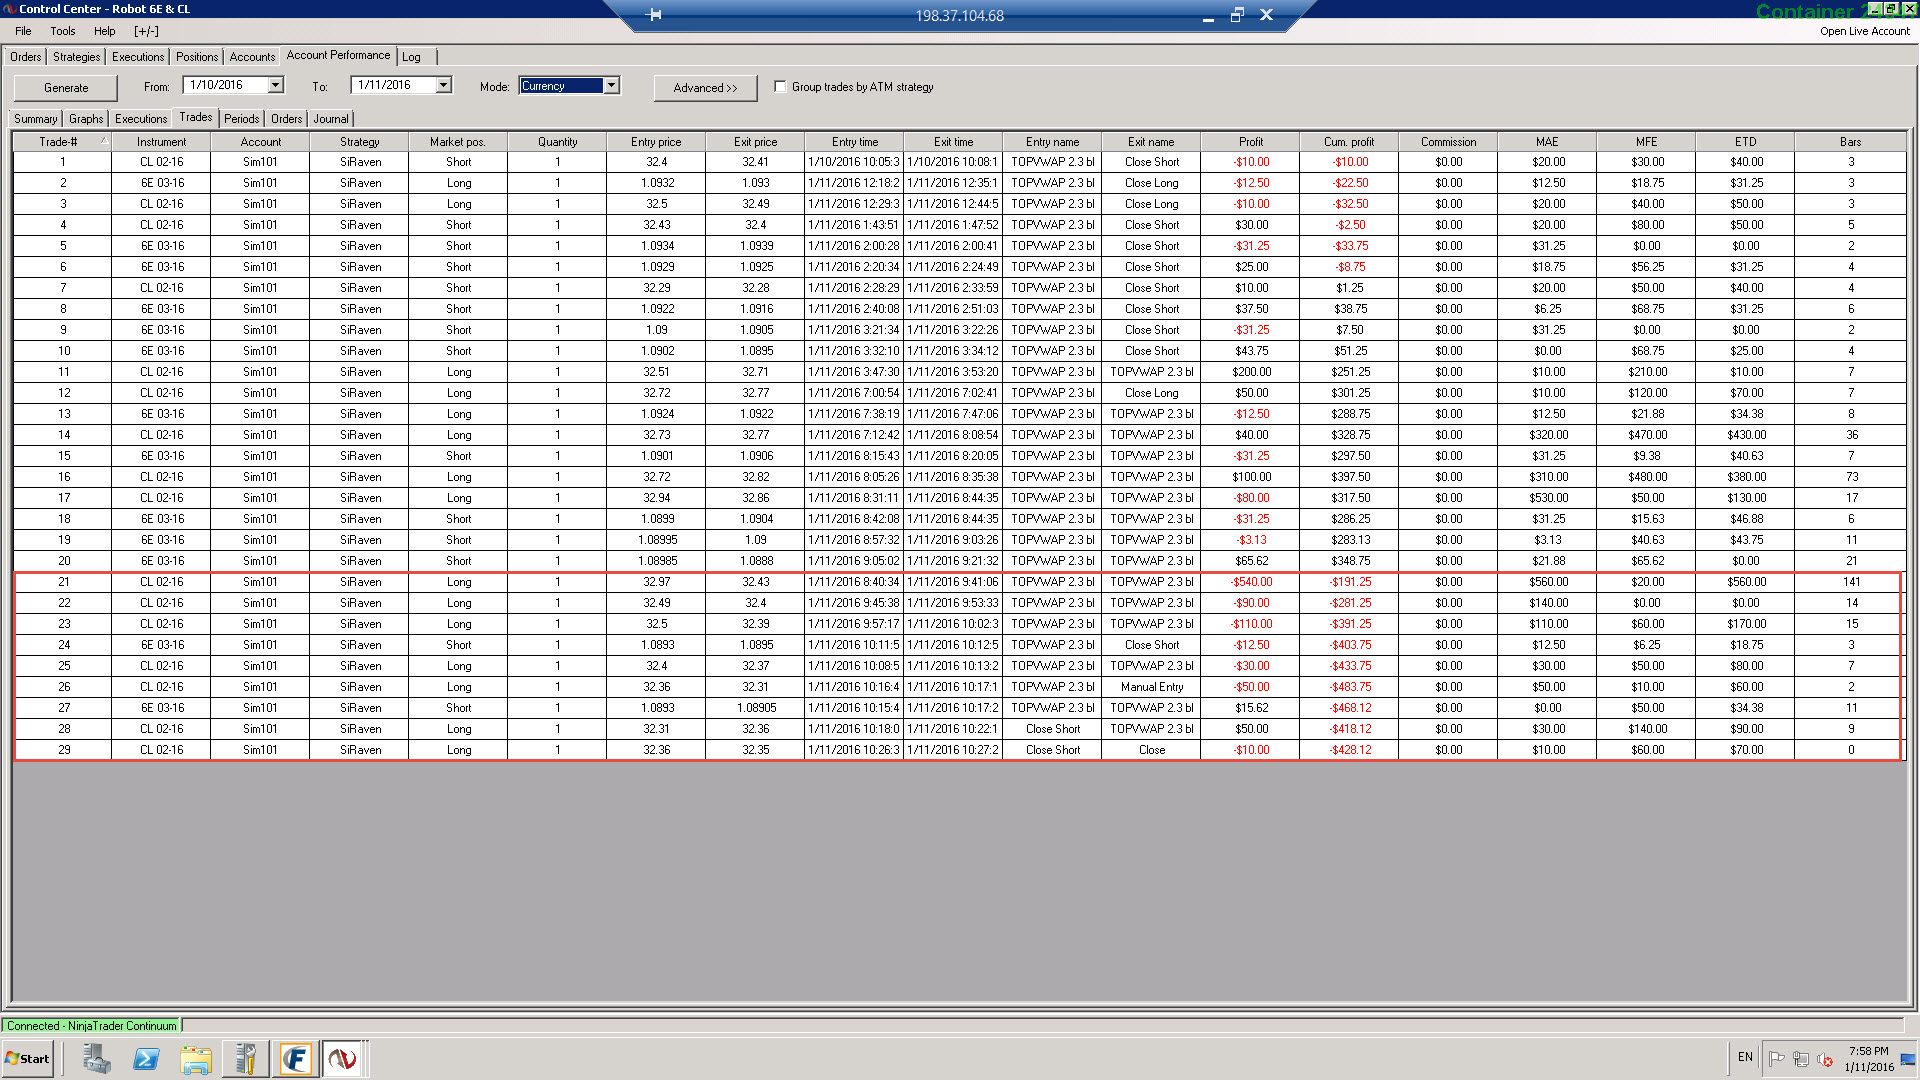Open the NinjaTrader taskbar icon
This screenshot has height=1080, width=1920.
[343, 1058]
